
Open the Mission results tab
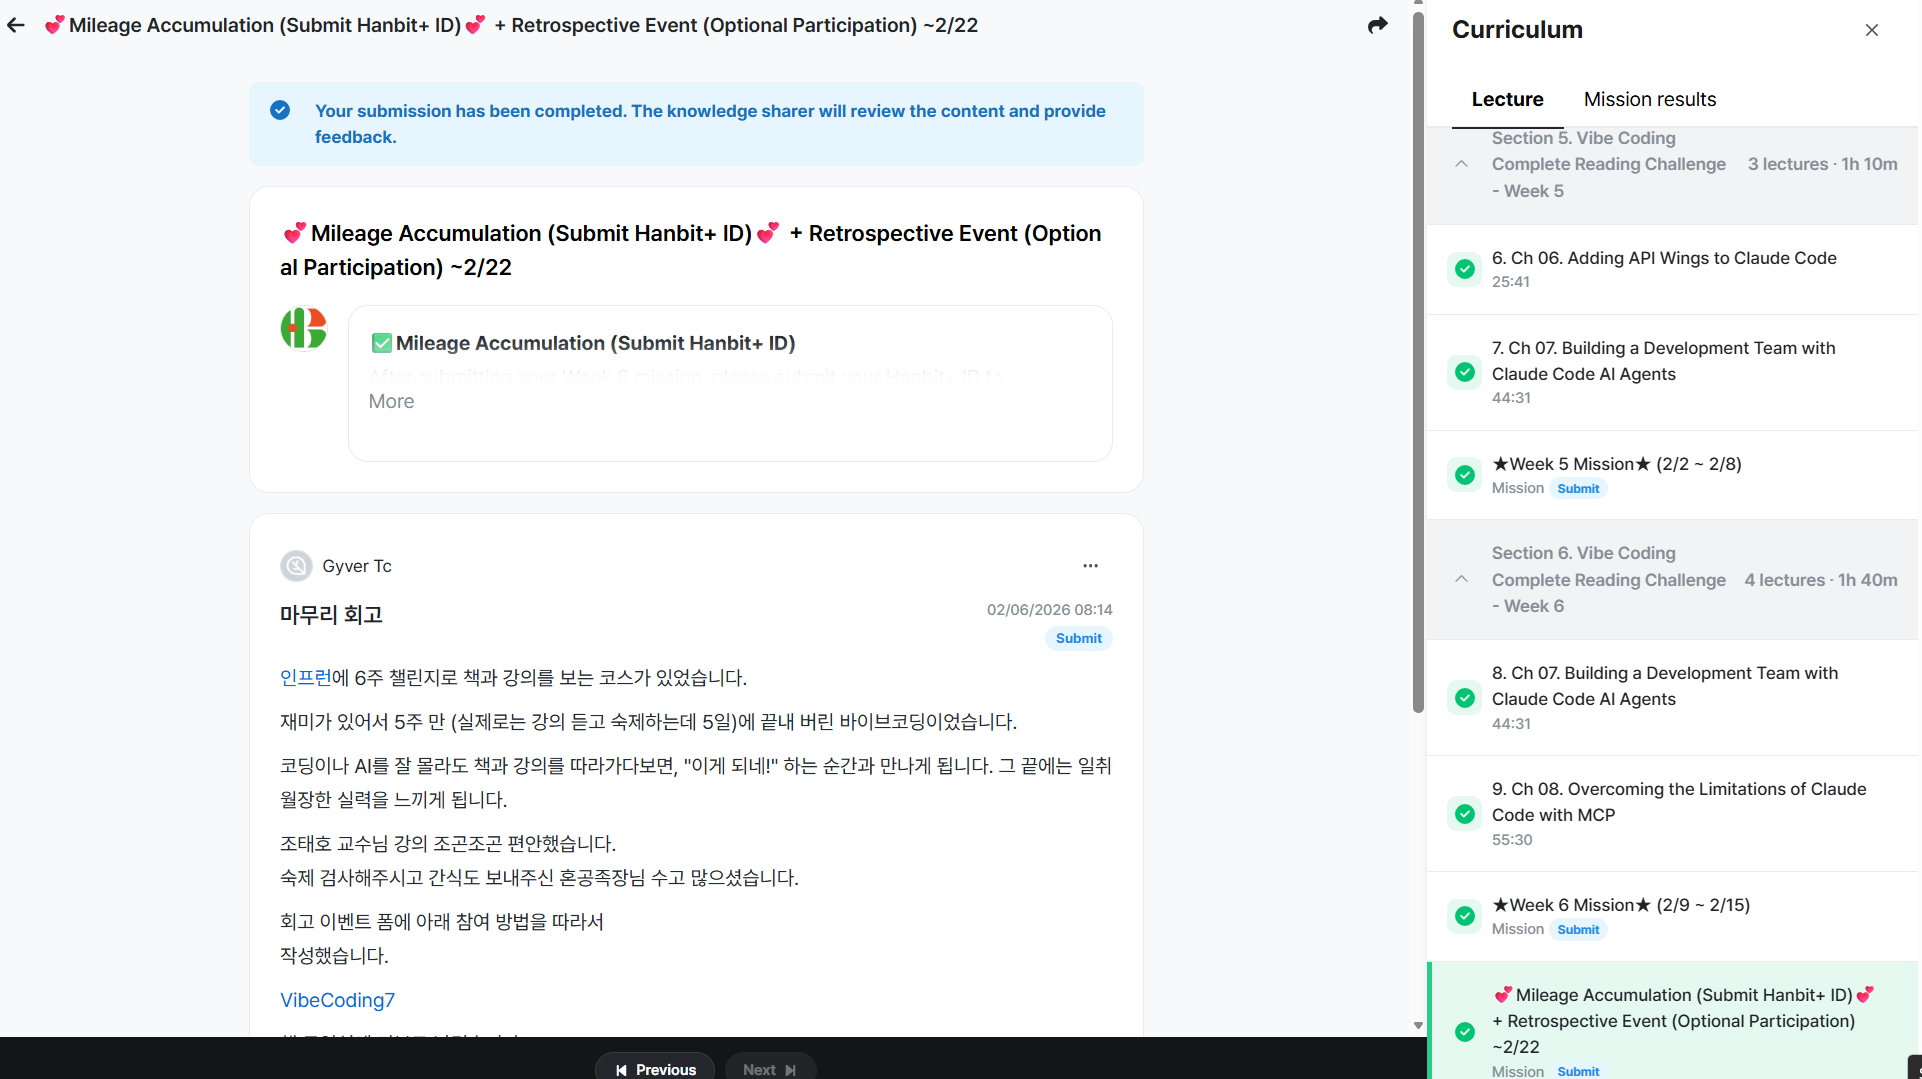1650,99
